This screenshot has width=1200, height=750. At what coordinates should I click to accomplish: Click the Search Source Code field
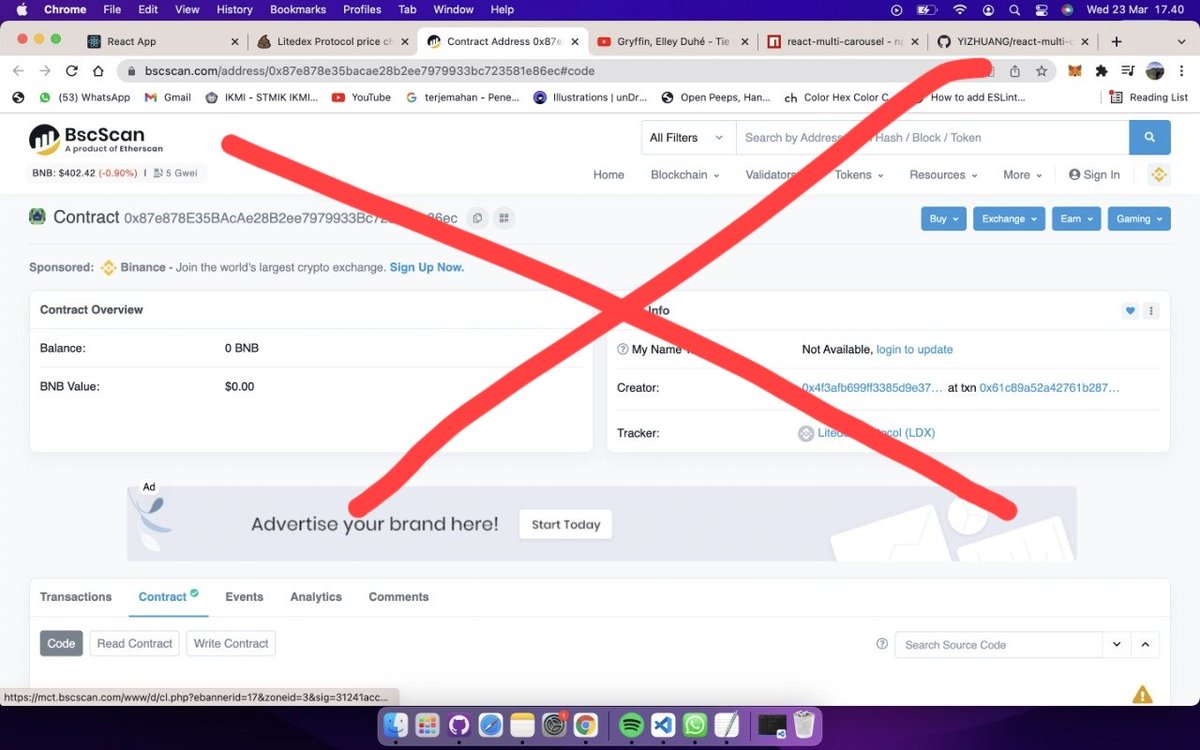[998, 645]
